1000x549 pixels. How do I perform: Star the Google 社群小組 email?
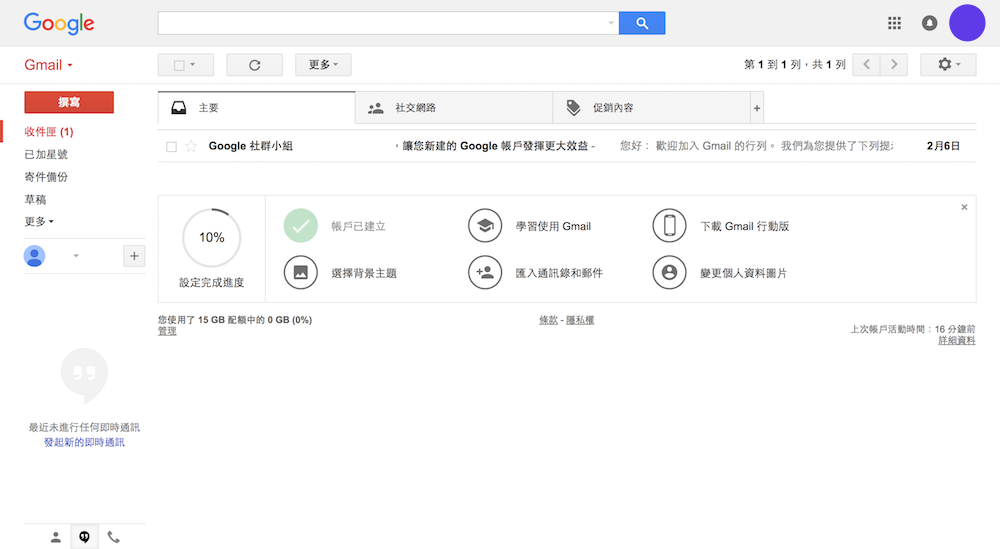[x=191, y=146]
